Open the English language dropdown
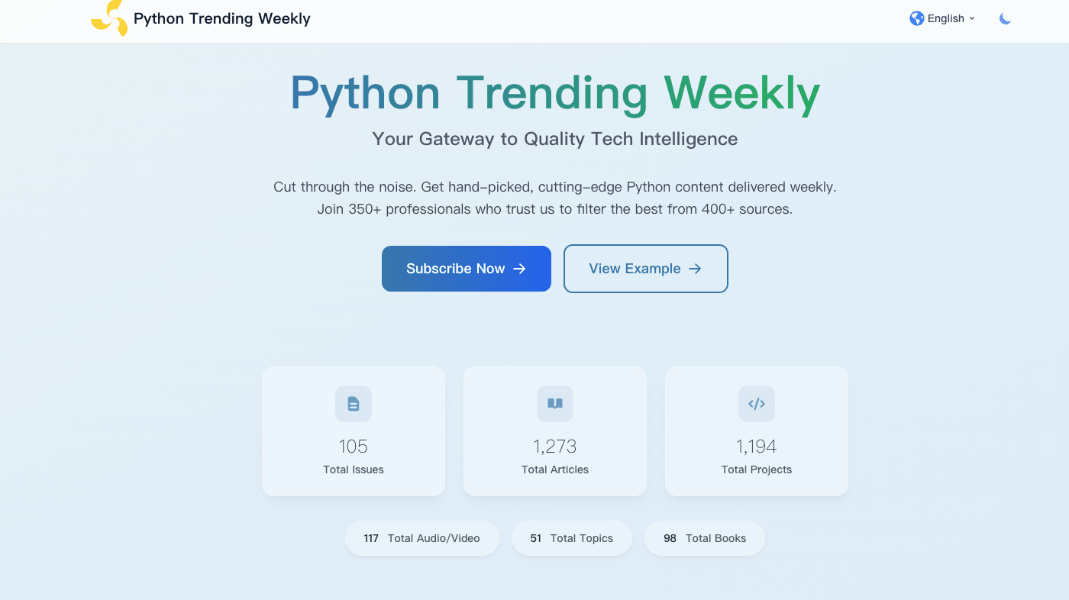Screen dimensions: 1069x600 (941, 18)
